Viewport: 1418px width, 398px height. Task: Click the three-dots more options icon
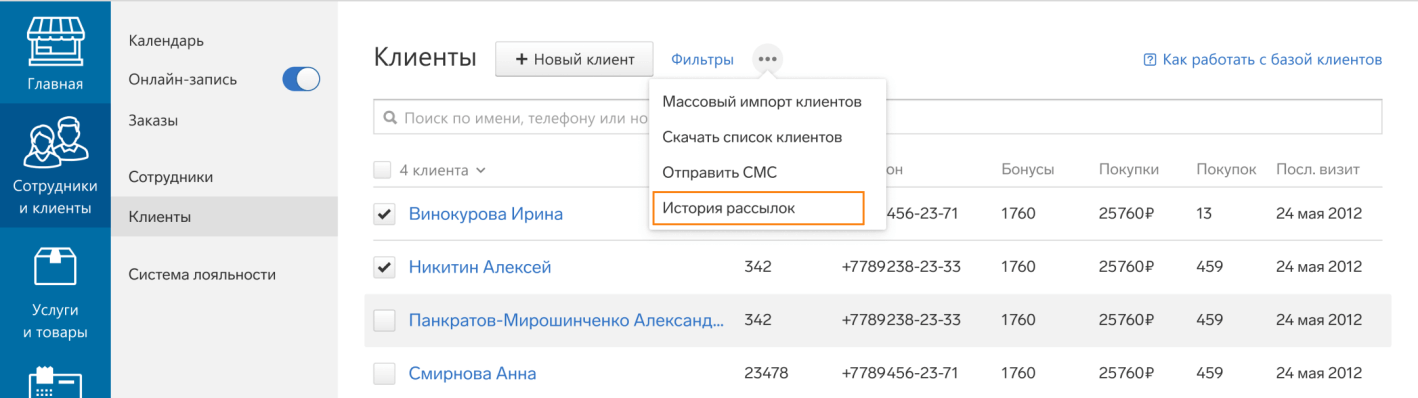pyautogui.click(x=767, y=59)
